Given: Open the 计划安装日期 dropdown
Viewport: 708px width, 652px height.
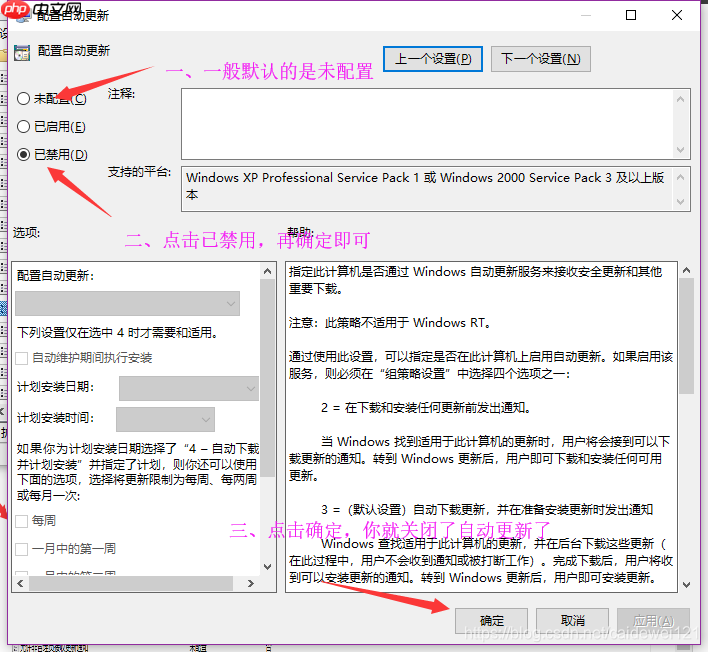Looking at the screenshot, I should [x=189, y=388].
